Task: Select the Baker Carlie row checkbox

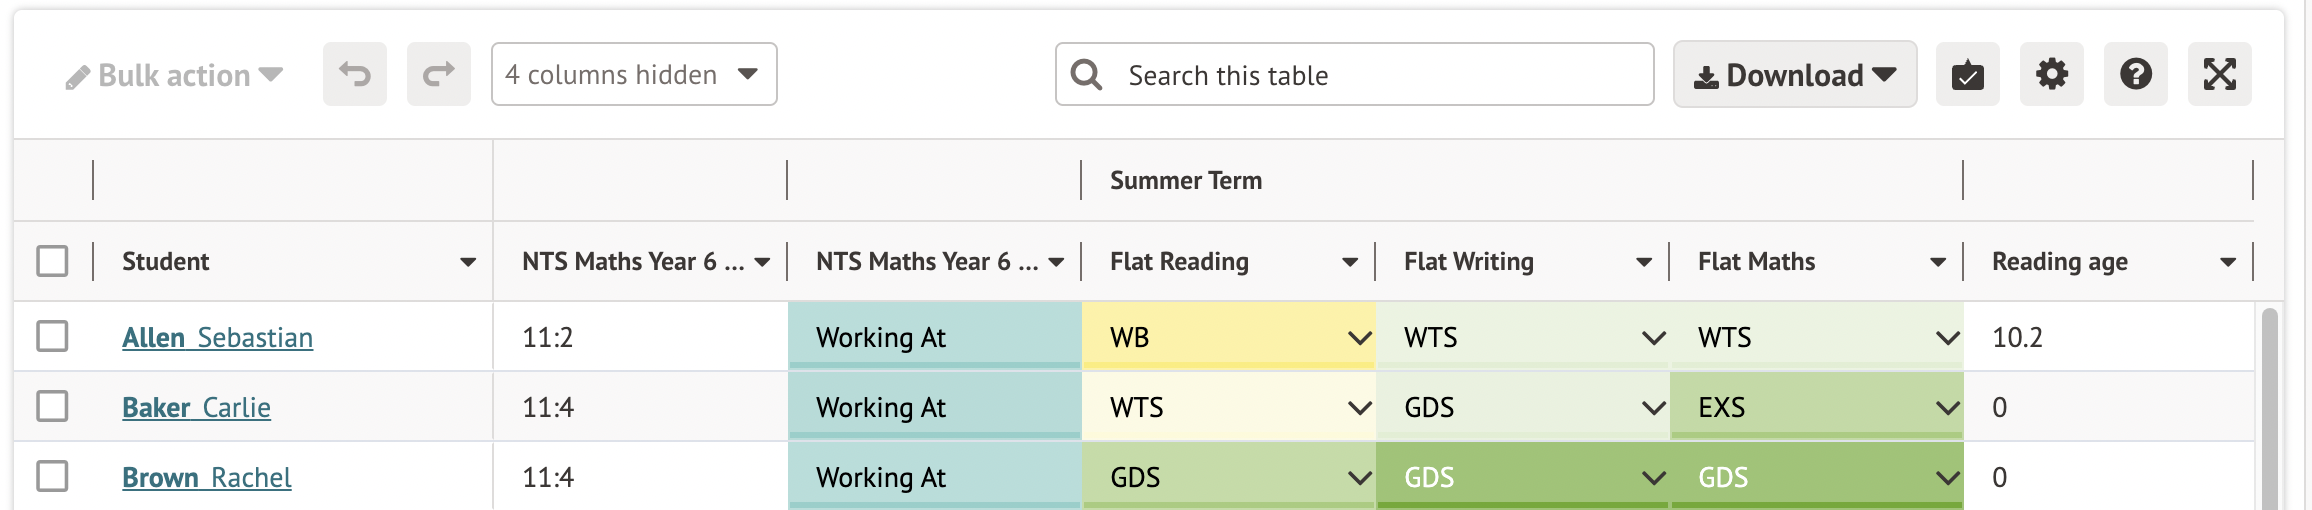Action: pos(52,406)
